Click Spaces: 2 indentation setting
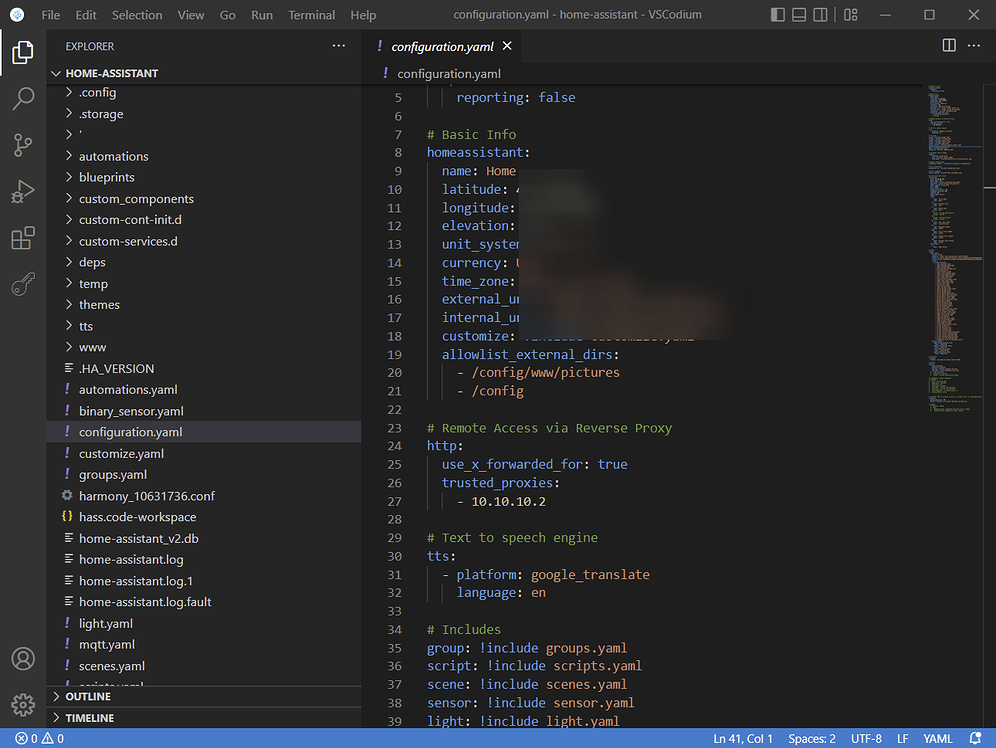The image size is (996, 748). click(x=811, y=739)
